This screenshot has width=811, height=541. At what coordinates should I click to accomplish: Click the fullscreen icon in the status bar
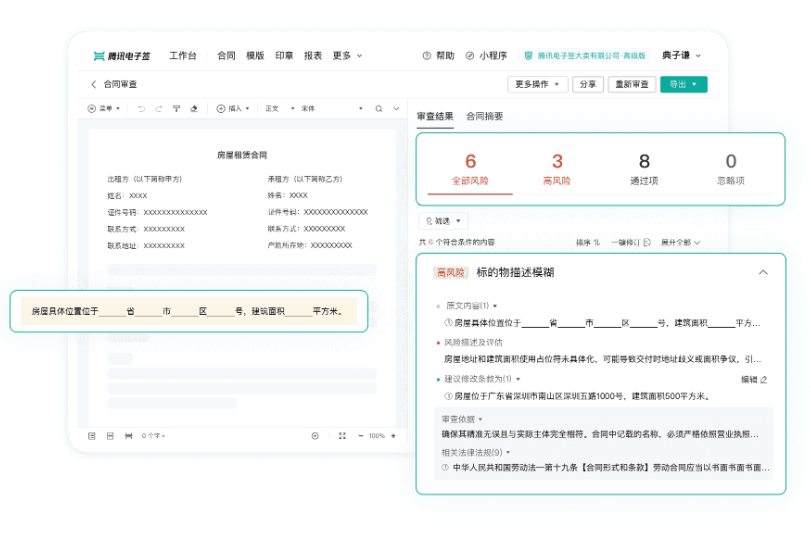(x=342, y=436)
